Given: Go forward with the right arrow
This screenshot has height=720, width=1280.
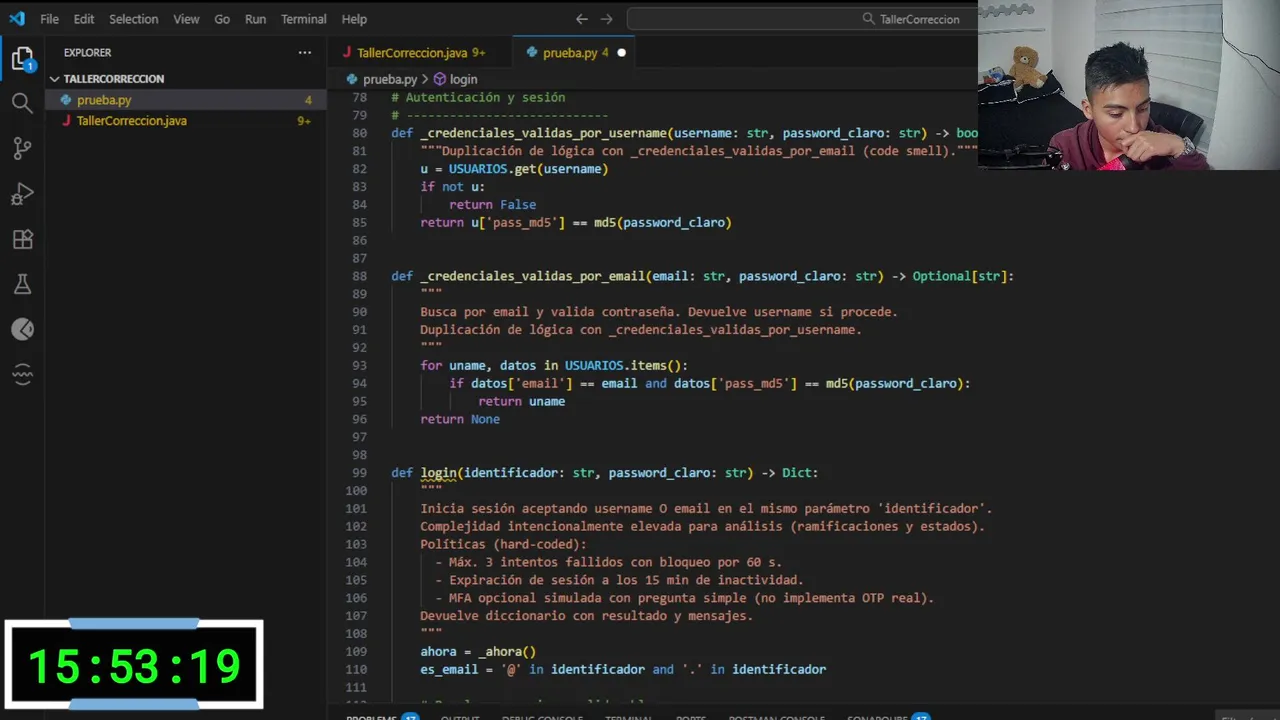Looking at the screenshot, I should tap(606, 19).
